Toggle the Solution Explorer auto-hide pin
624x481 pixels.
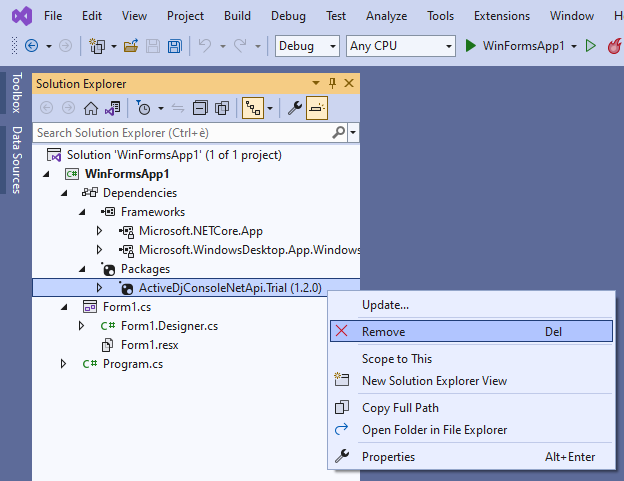pyautogui.click(x=333, y=84)
